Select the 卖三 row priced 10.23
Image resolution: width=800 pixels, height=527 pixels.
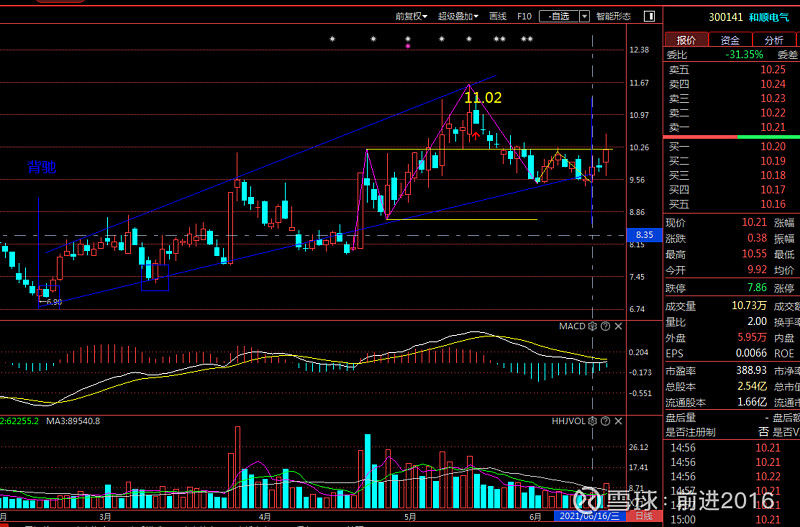[732, 98]
